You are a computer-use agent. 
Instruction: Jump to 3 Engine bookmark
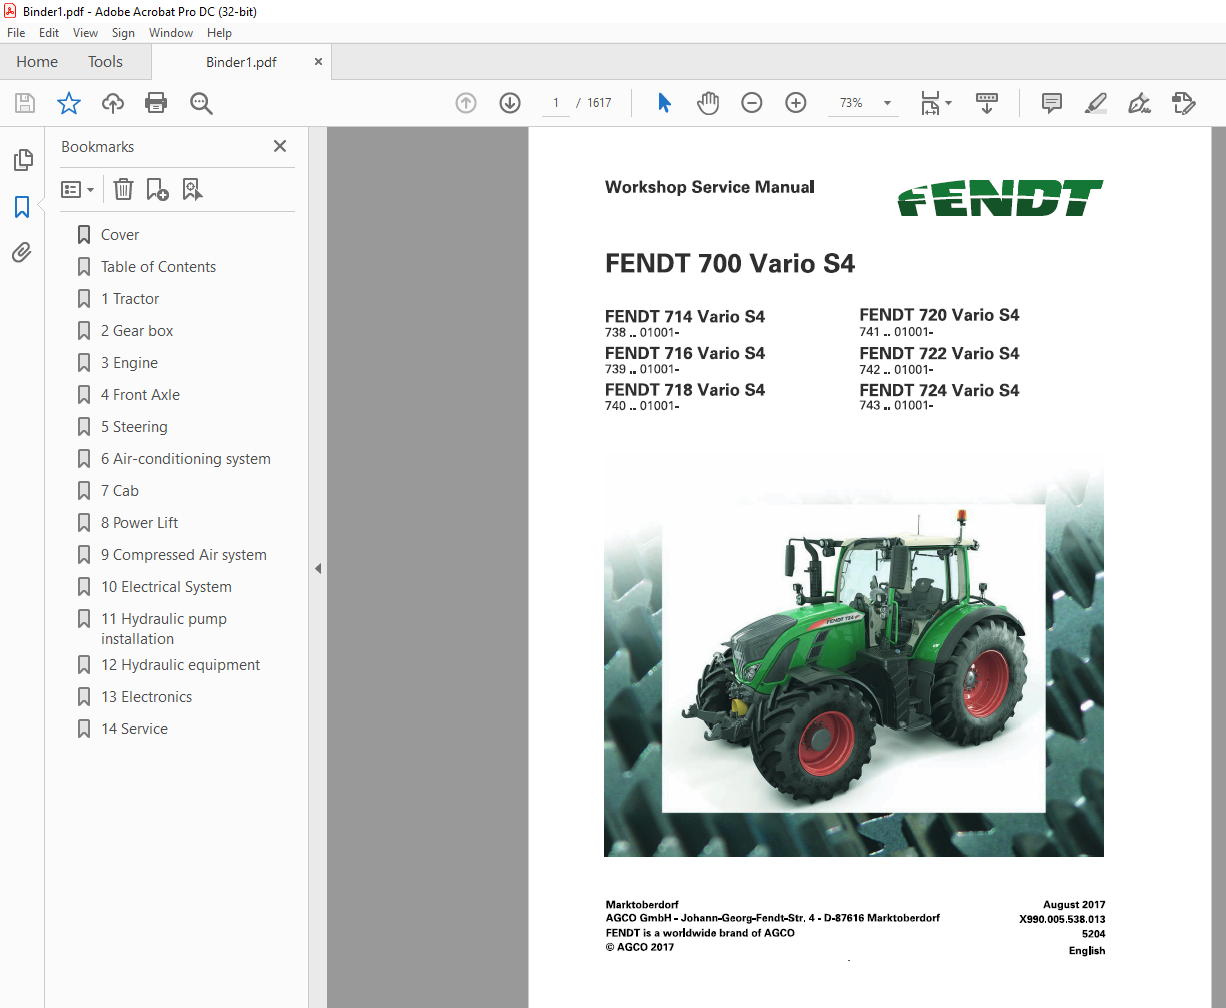point(129,363)
